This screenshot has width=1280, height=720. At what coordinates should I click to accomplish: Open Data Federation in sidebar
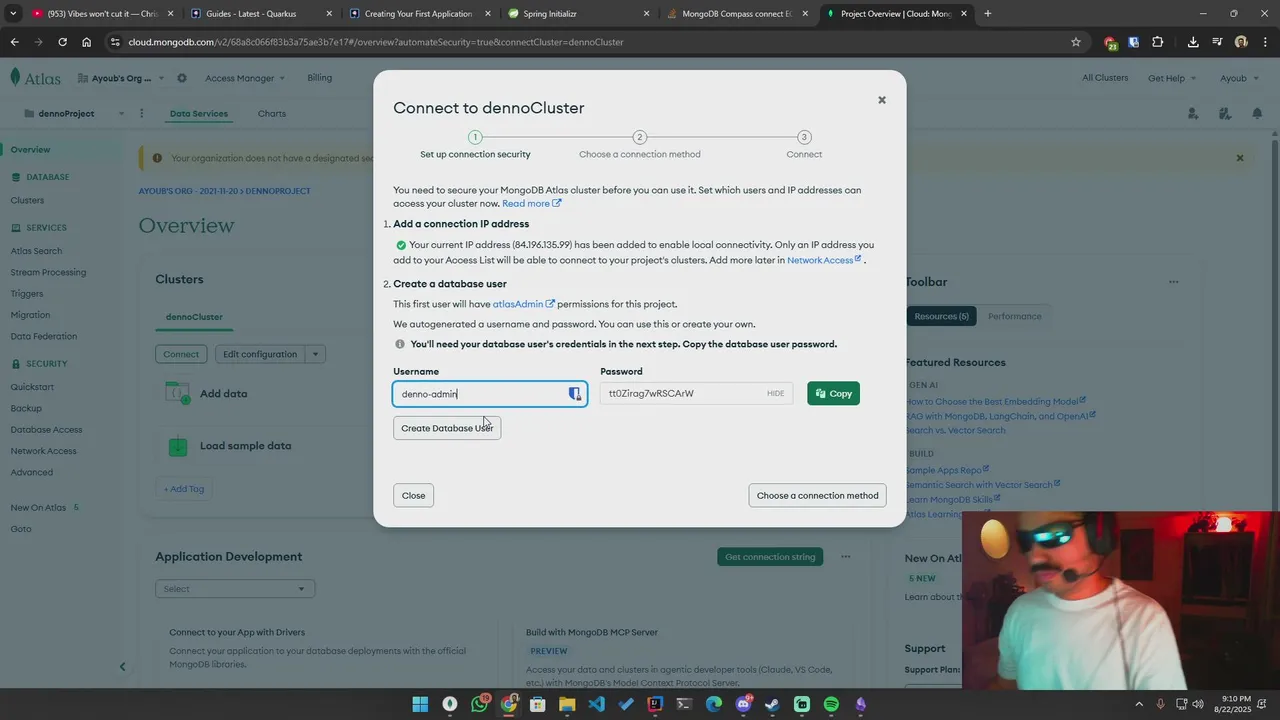(x=43, y=337)
